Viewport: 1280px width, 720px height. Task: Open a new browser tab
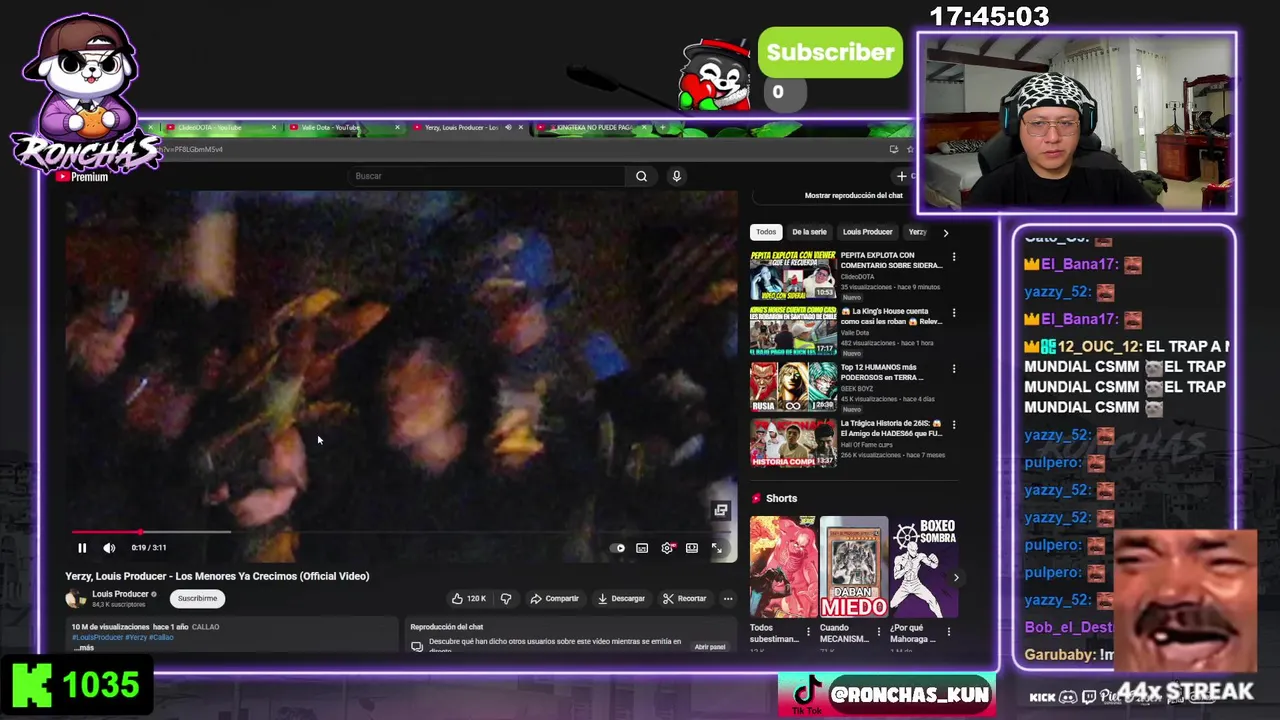pos(661,128)
